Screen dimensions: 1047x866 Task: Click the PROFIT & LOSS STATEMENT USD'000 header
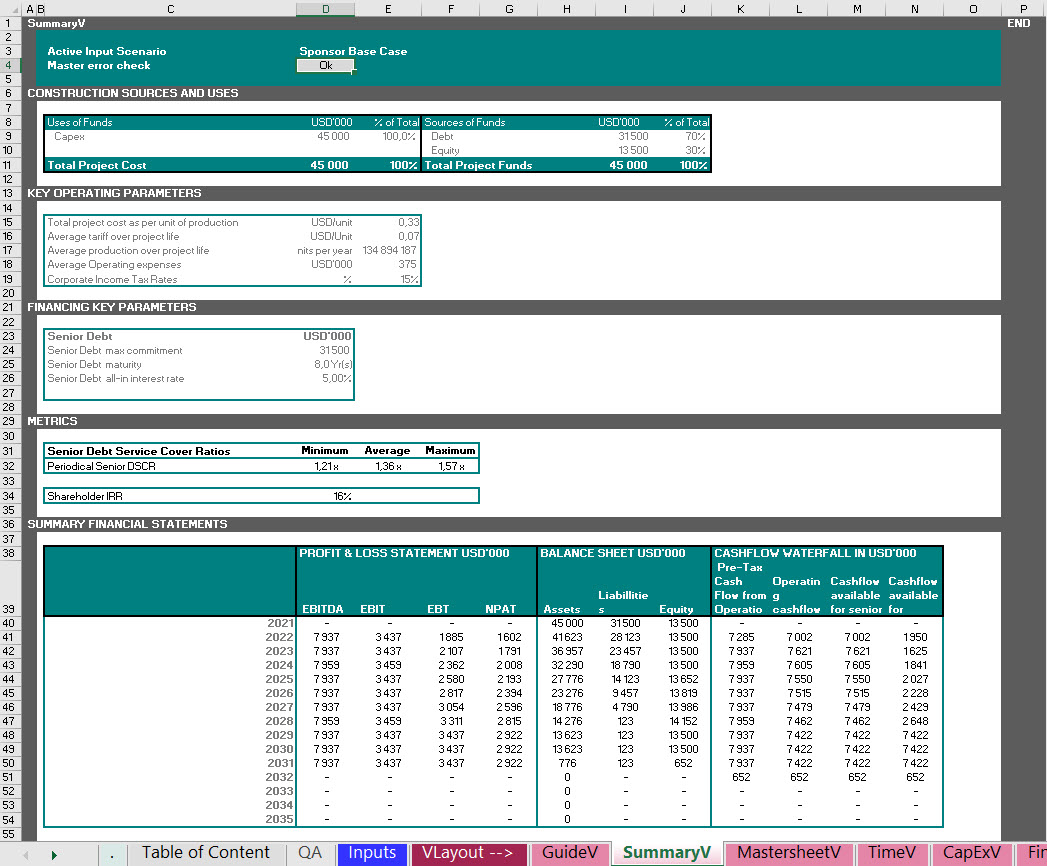[404, 553]
